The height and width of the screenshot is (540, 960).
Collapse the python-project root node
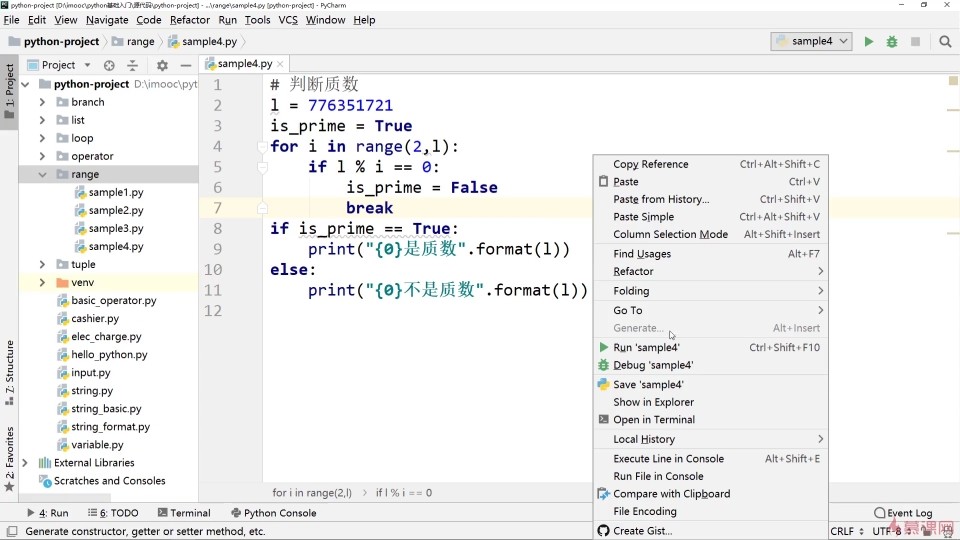coord(26,84)
